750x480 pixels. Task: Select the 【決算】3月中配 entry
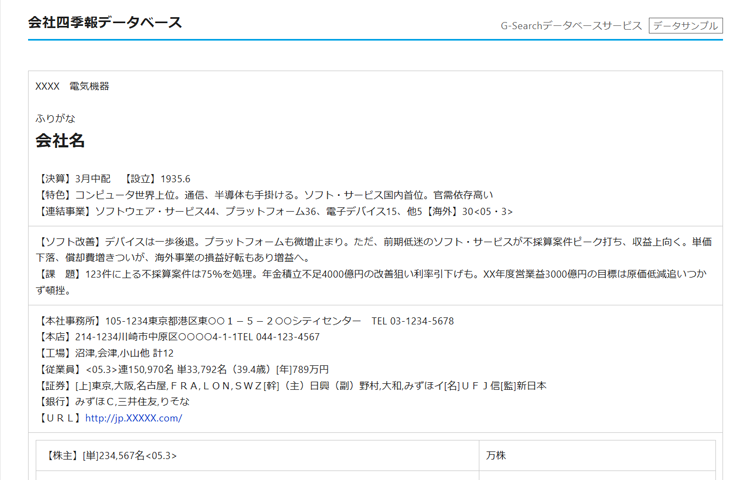coord(73,179)
